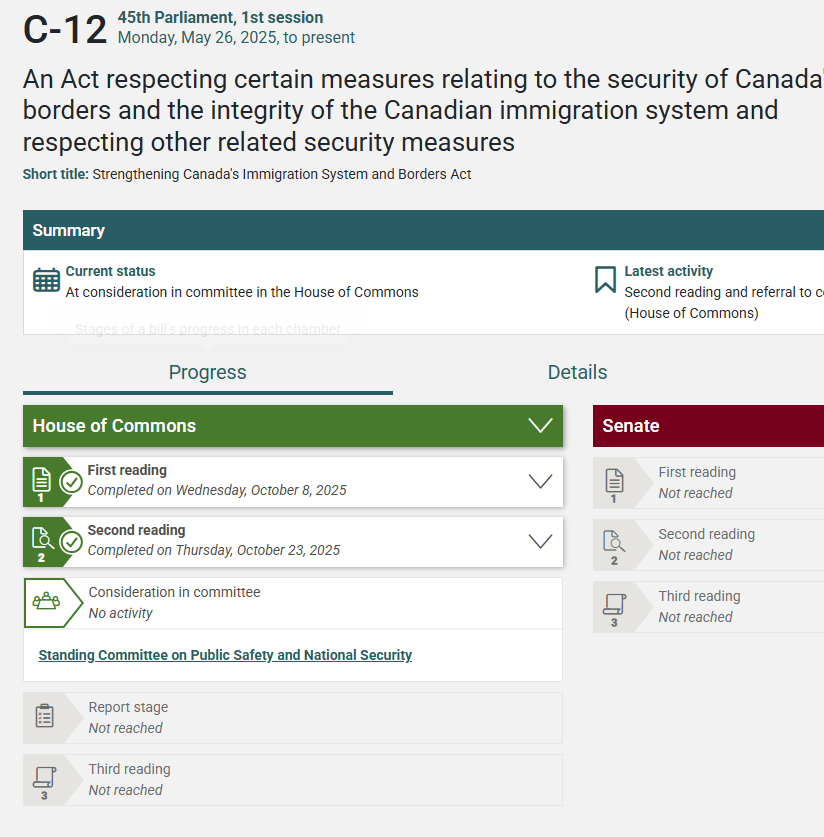Click the House second reading magnifier icon
The height and width of the screenshot is (837, 824).
click(41, 541)
